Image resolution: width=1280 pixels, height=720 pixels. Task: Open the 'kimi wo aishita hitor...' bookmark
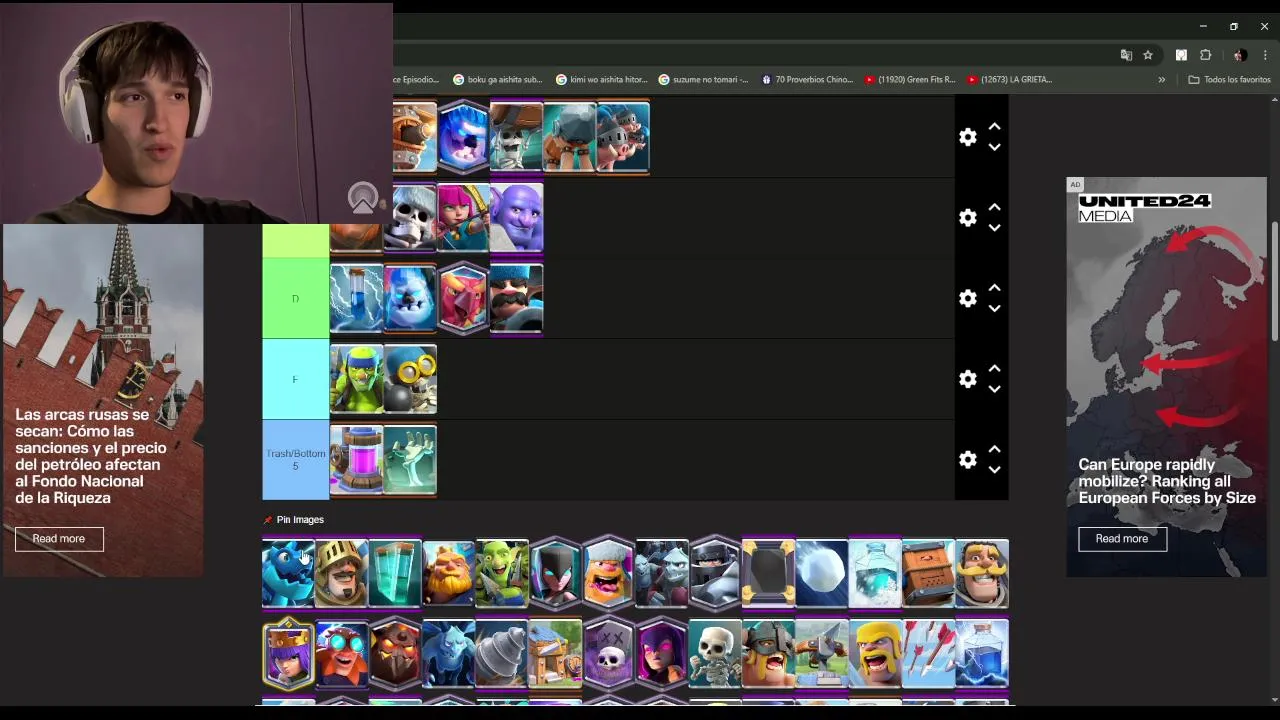(601, 79)
